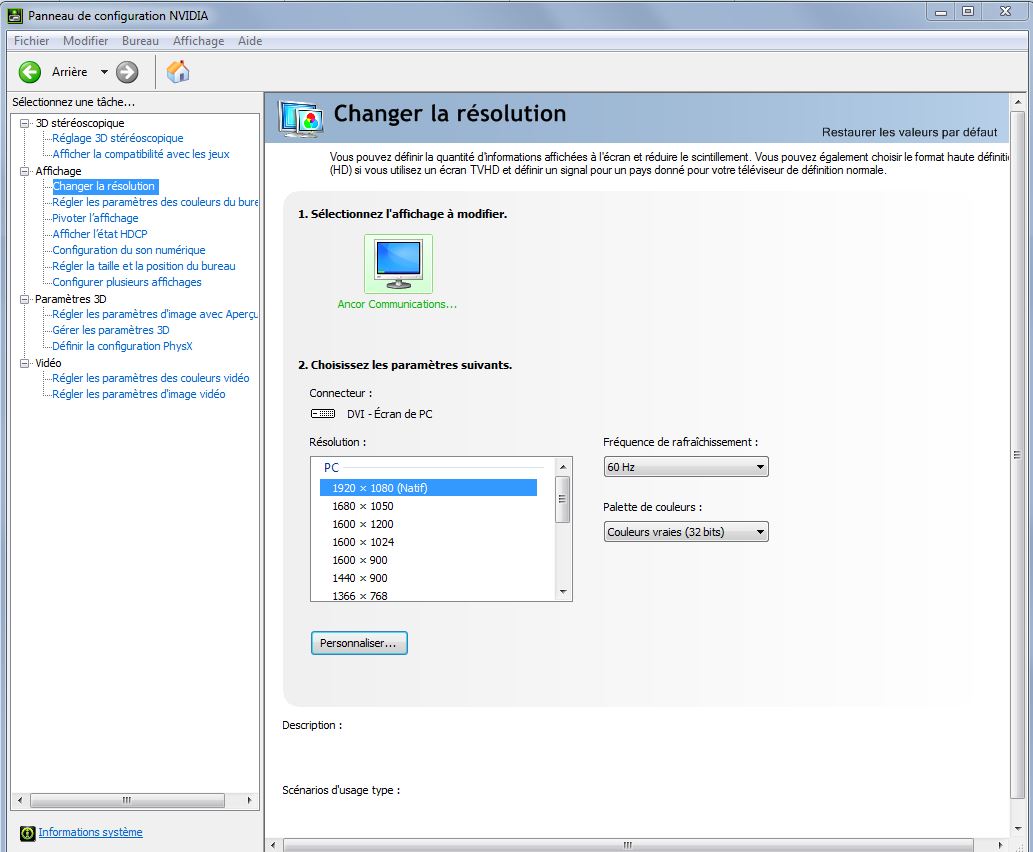Select the 1680 × 1050 resolution
Viewport: 1033px width, 852px height.
pos(362,506)
